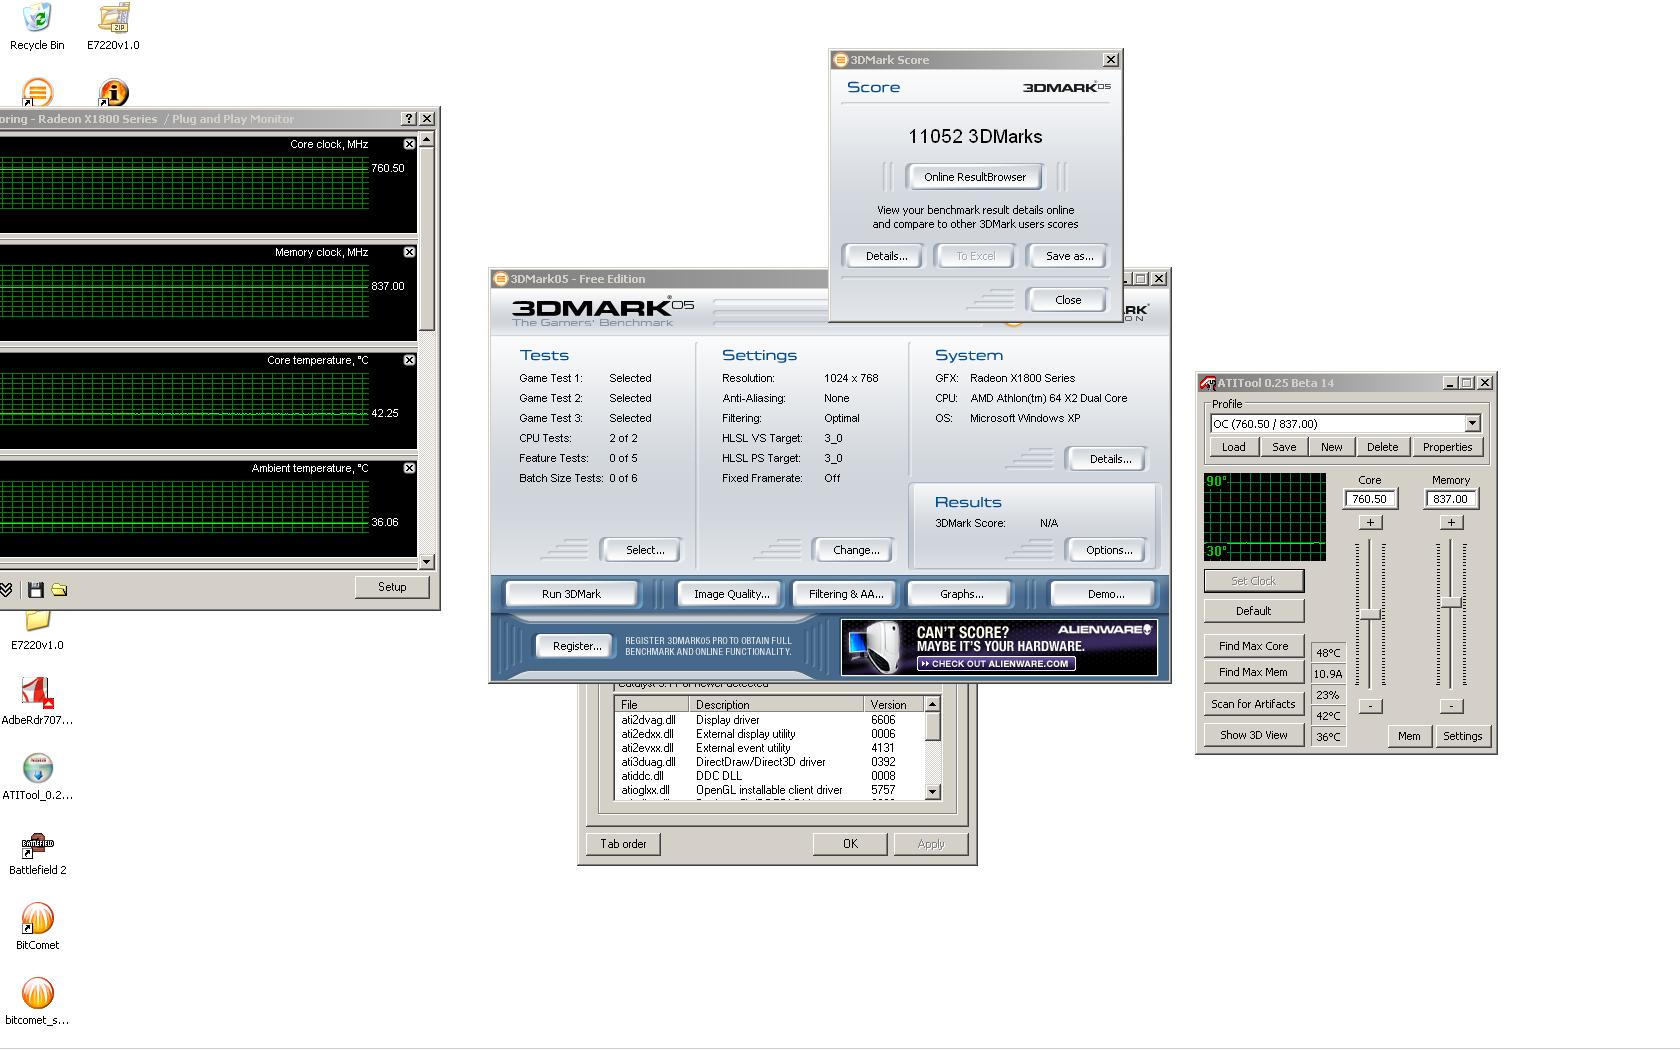Click the Core clock plus button
This screenshot has width=1680, height=1050.
tap(1370, 522)
